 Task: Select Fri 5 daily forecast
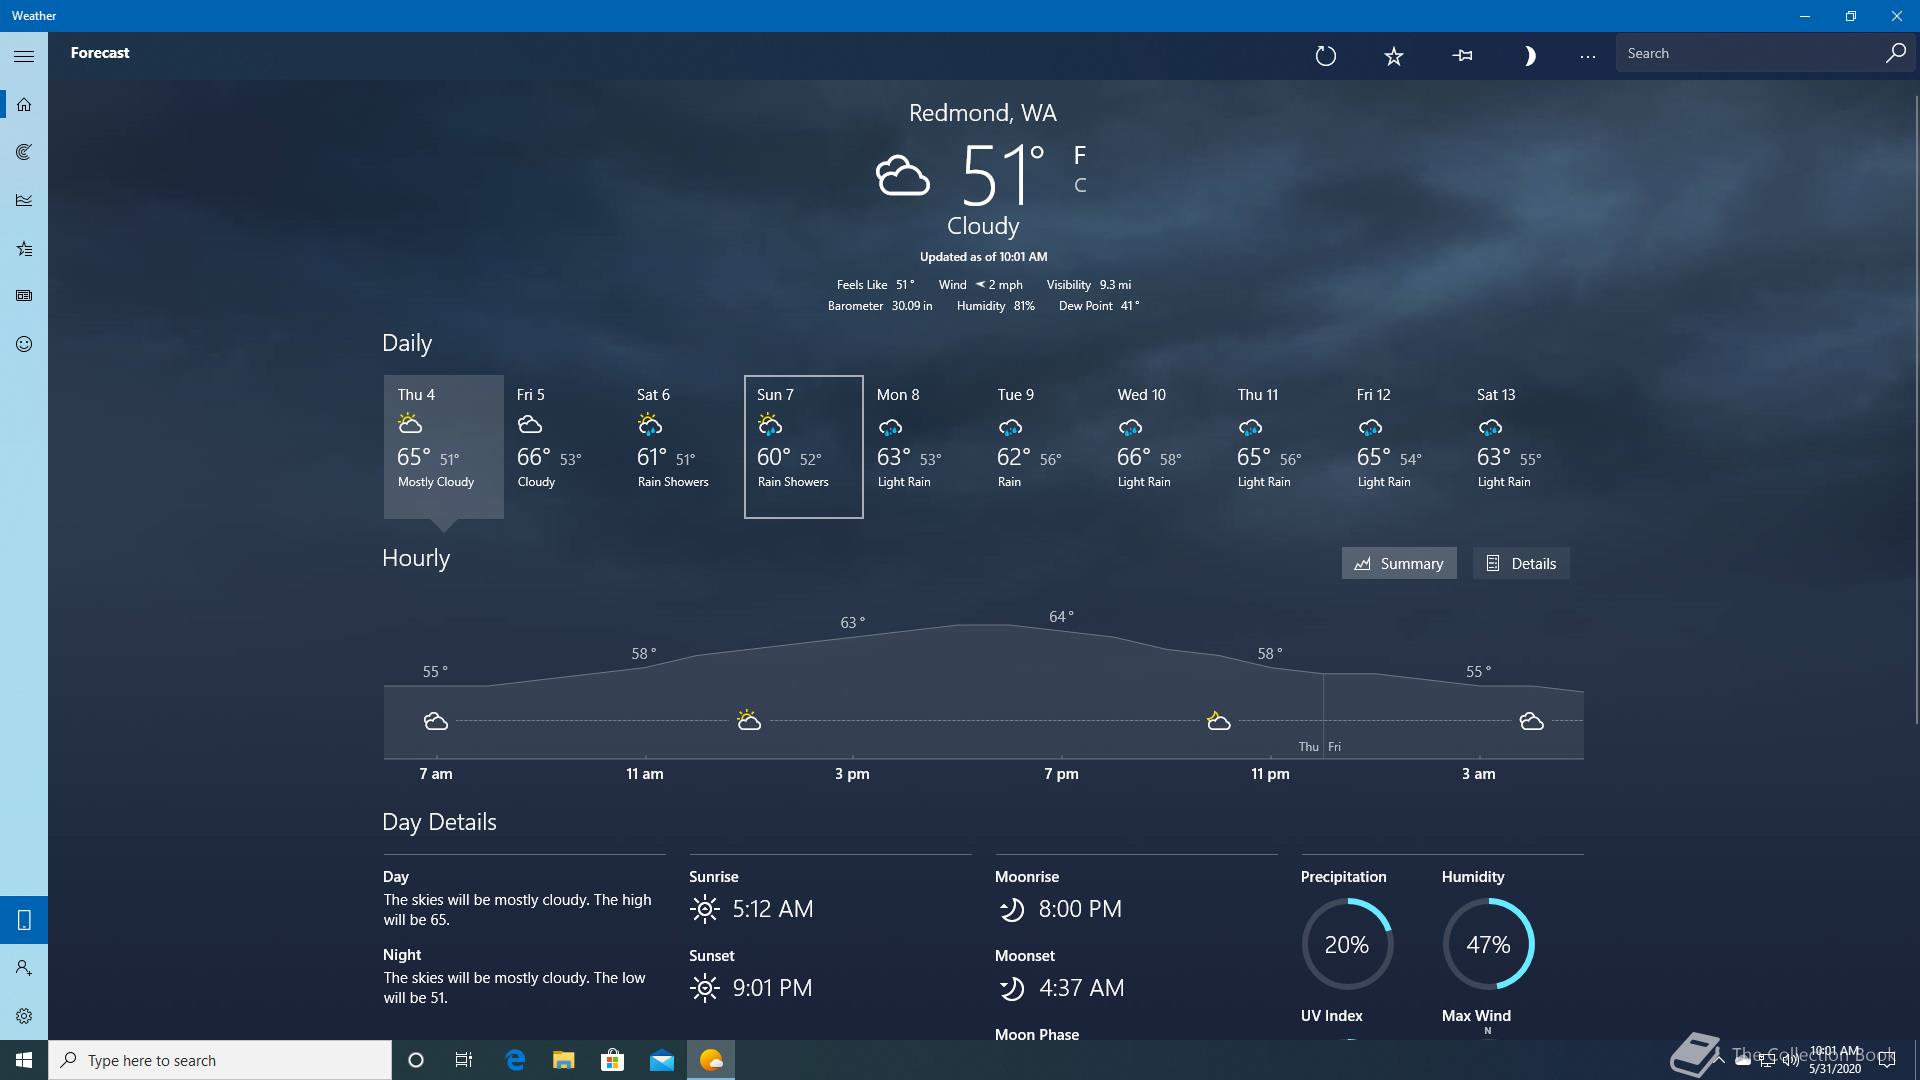[x=564, y=447]
